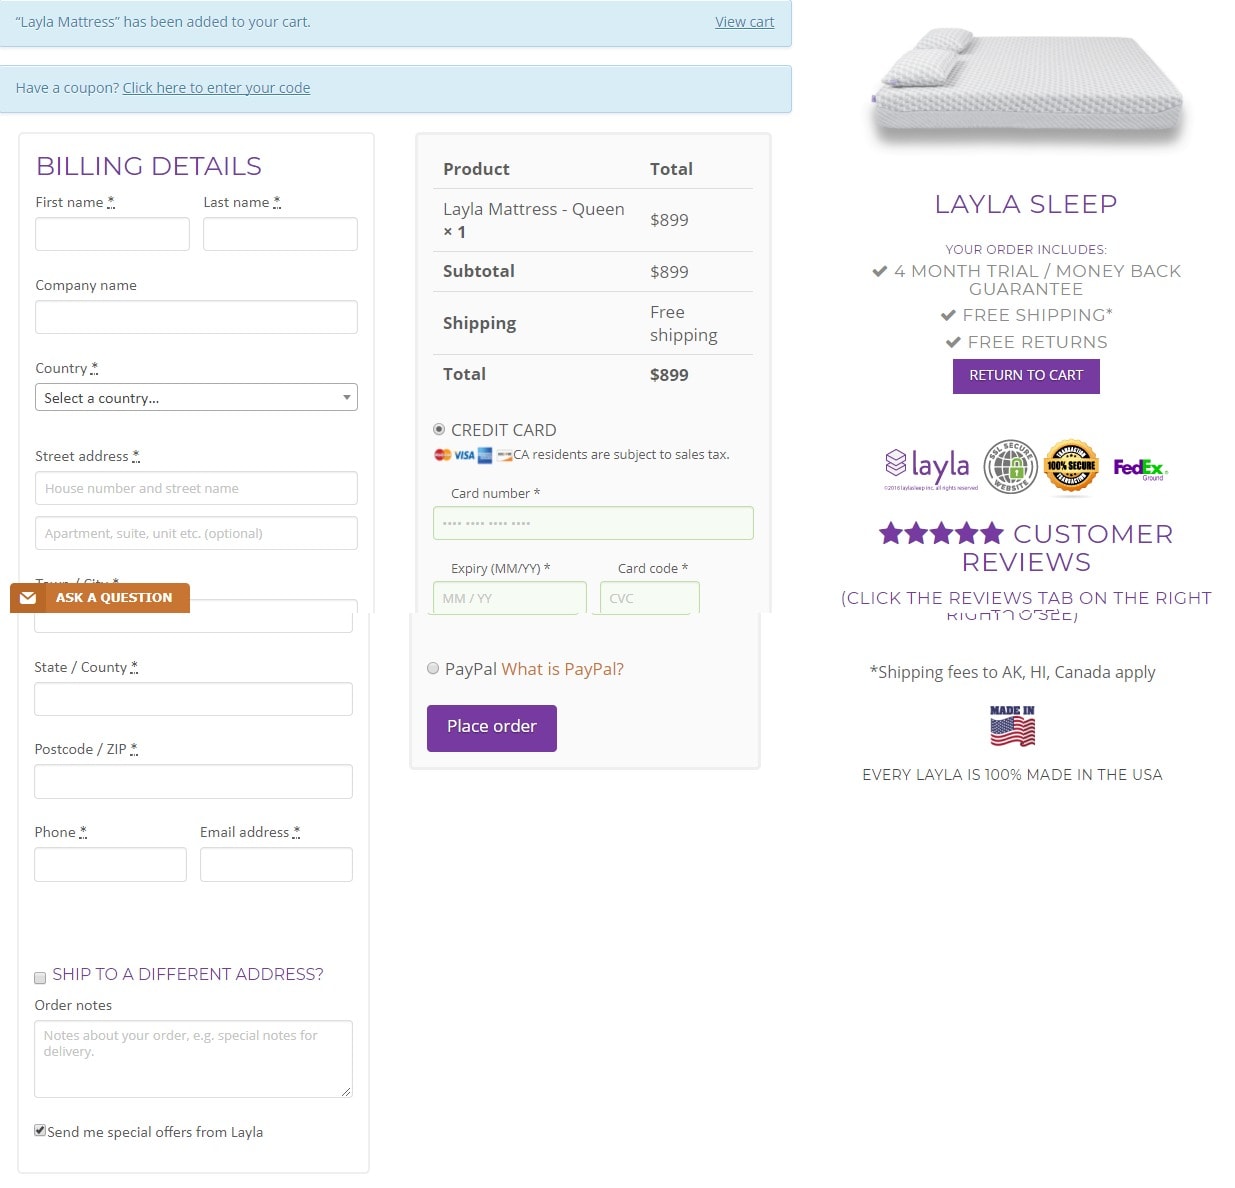1235x1188 pixels.
Task: Open the Select a country dropdown
Action: tap(196, 397)
